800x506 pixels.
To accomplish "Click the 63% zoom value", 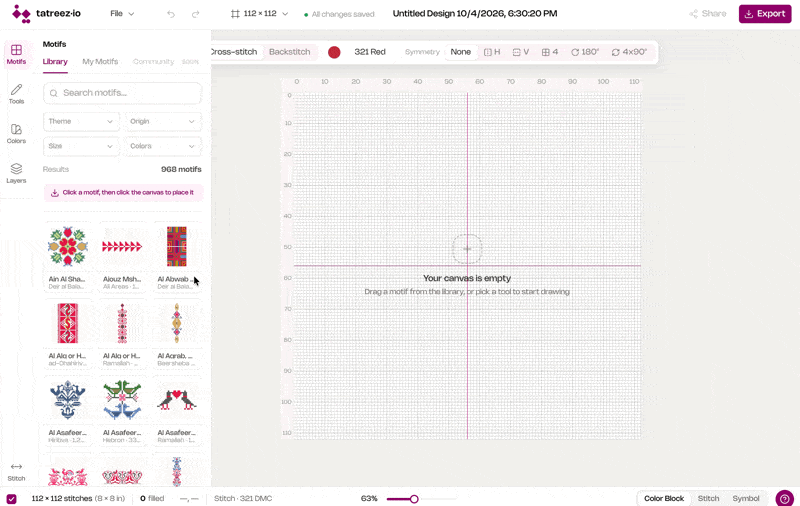I will [x=369, y=498].
